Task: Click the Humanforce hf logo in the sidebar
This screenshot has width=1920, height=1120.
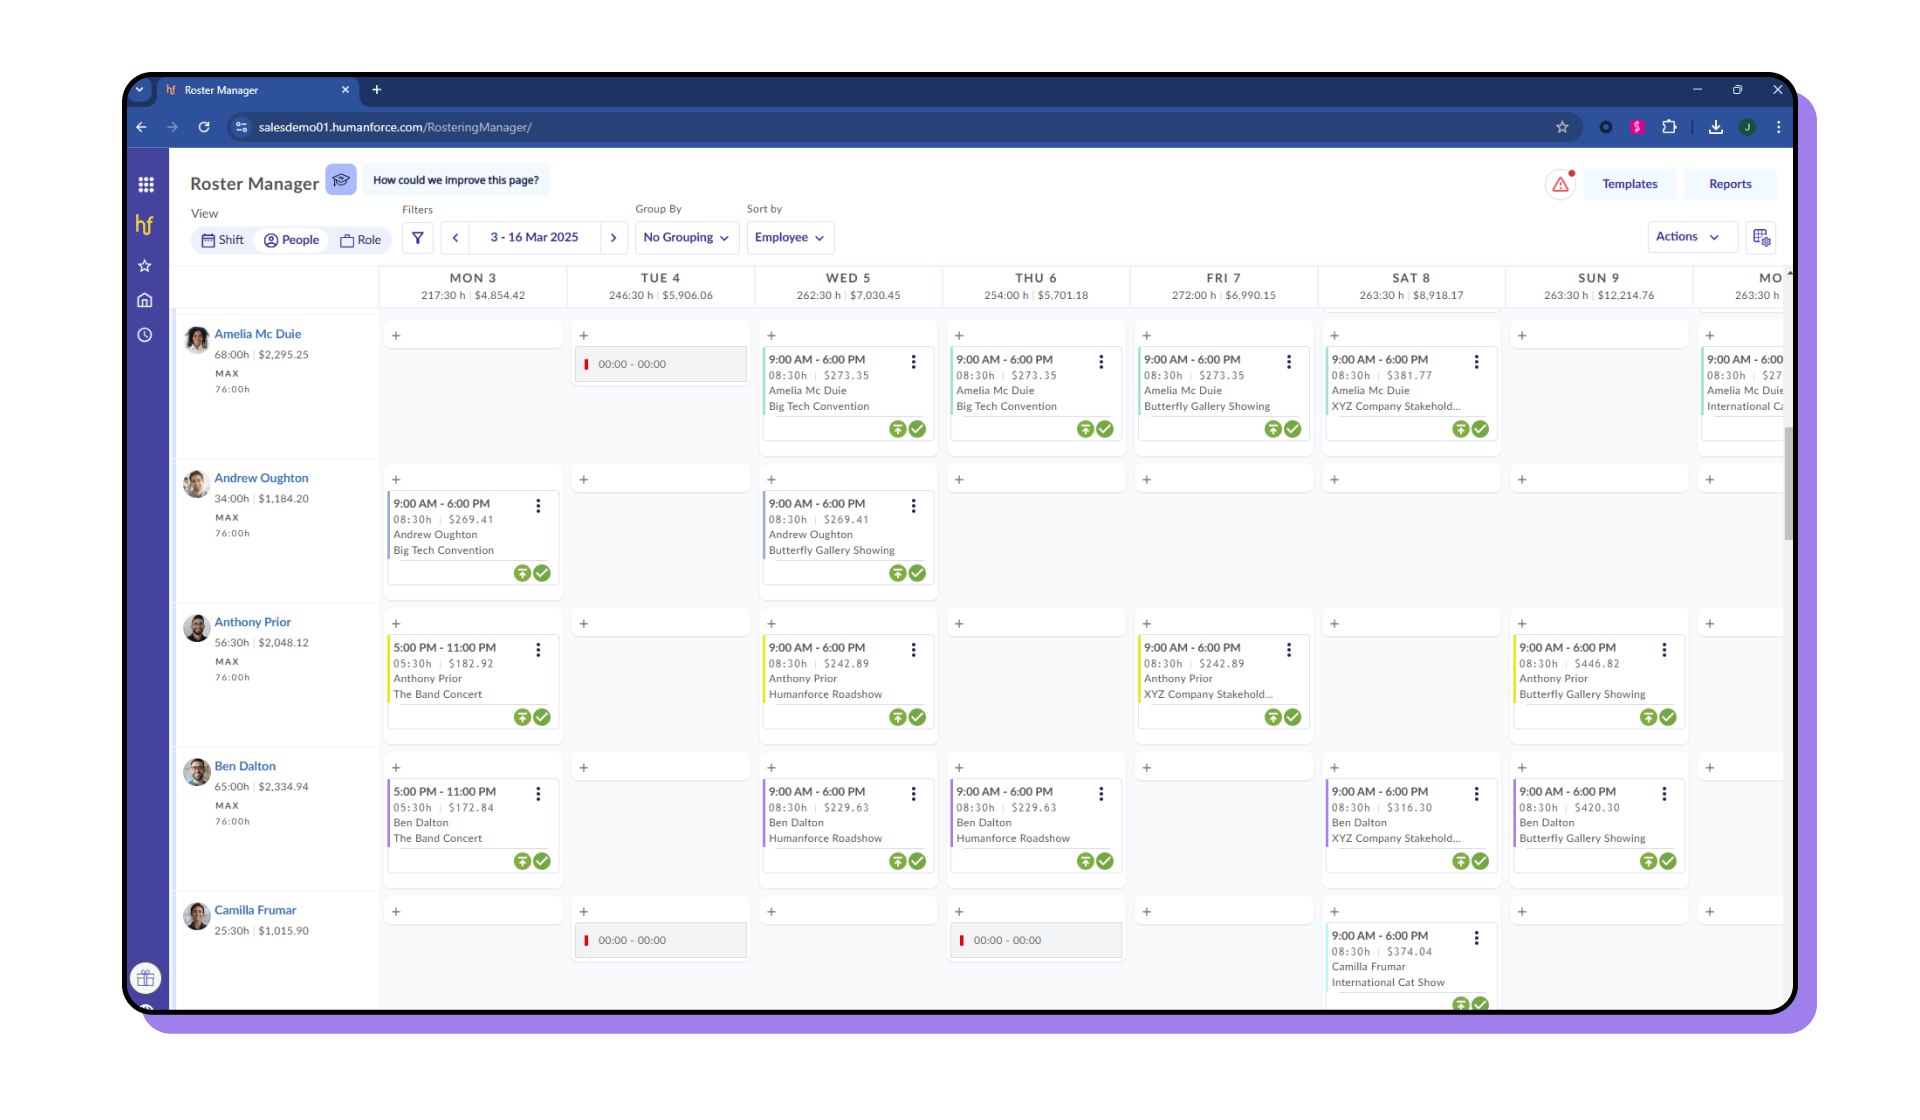Action: click(144, 225)
